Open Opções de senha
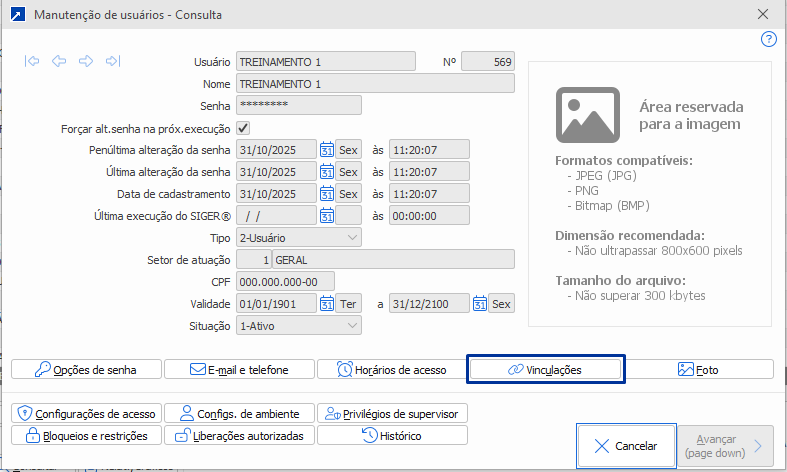Viewport: 787px width, 472px height. coord(85,369)
